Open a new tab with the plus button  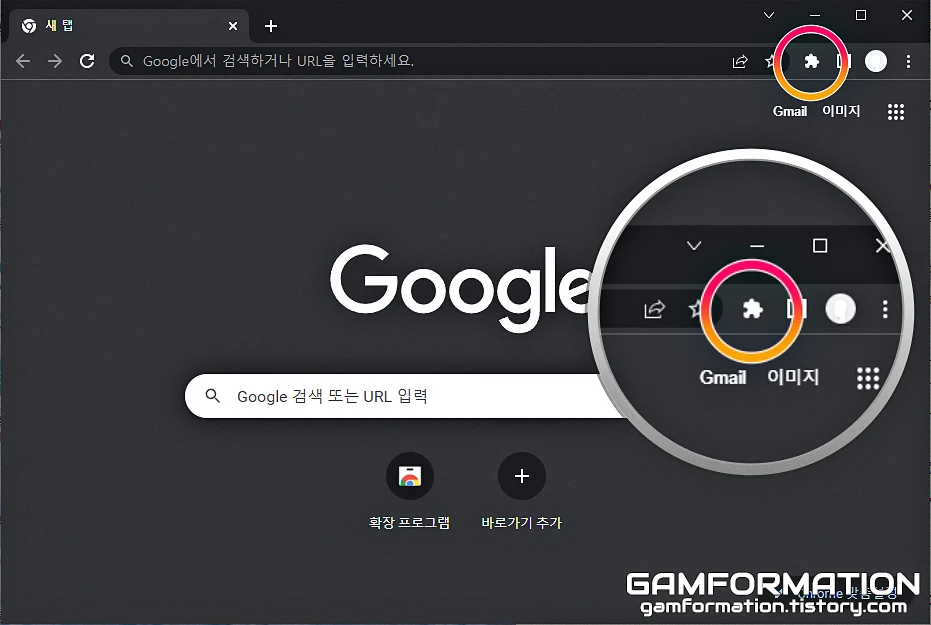pyautogui.click(x=271, y=26)
